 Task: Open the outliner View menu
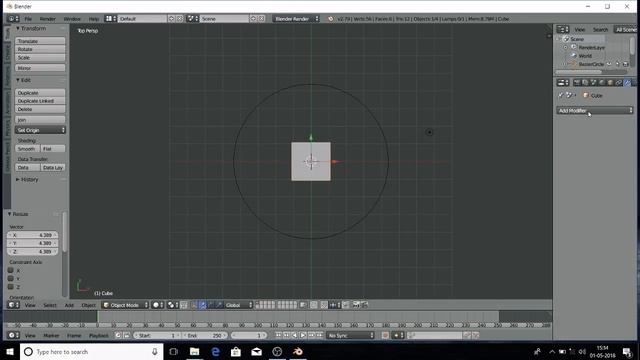point(580,29)
